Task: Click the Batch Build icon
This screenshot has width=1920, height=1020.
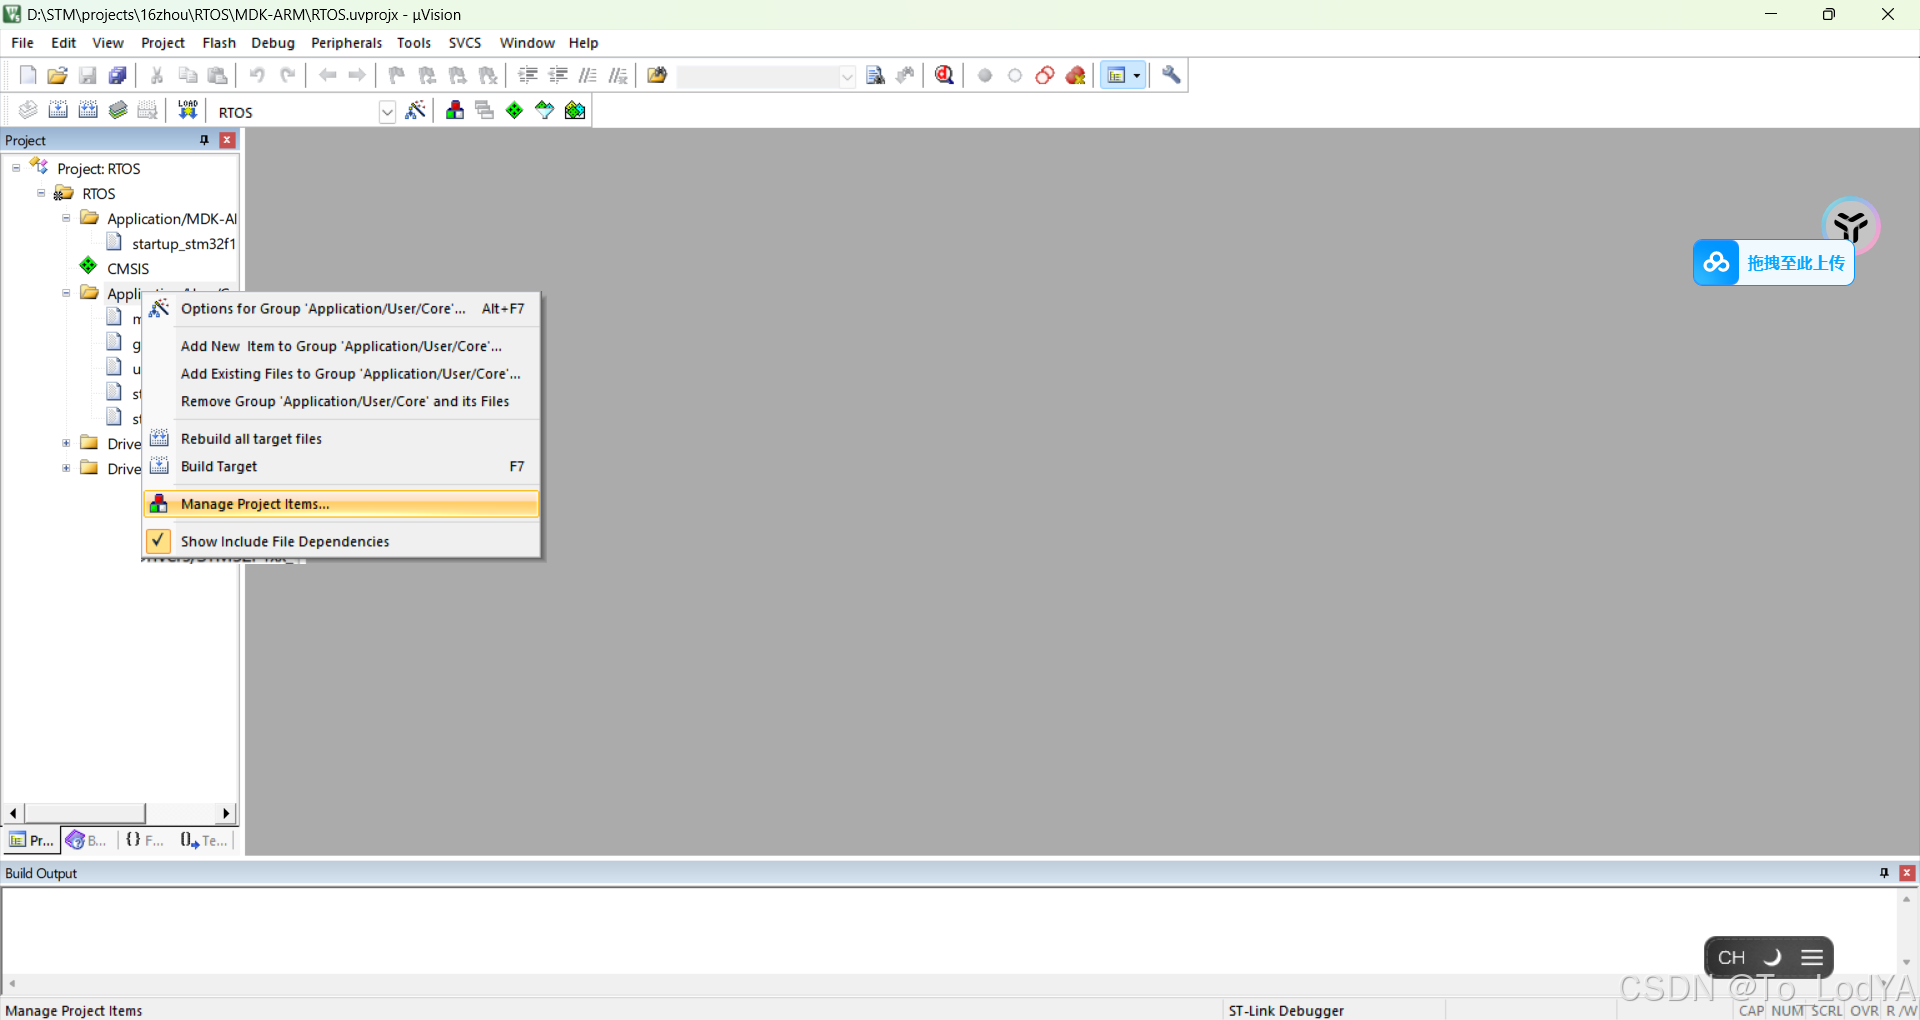Action: point(118,110)
